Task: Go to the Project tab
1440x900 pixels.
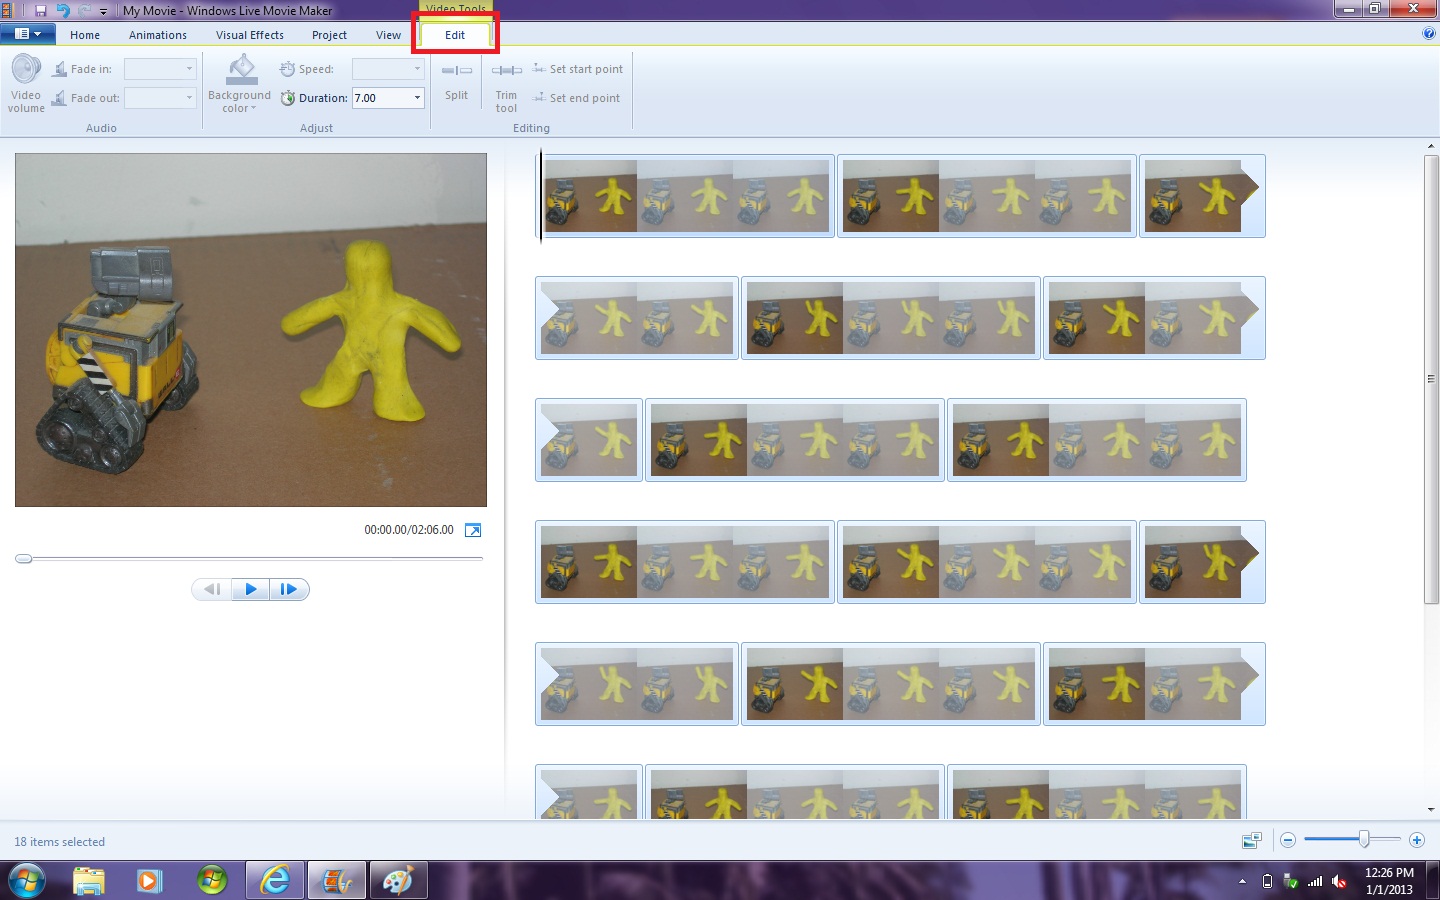Action: [x=329, y=35]
